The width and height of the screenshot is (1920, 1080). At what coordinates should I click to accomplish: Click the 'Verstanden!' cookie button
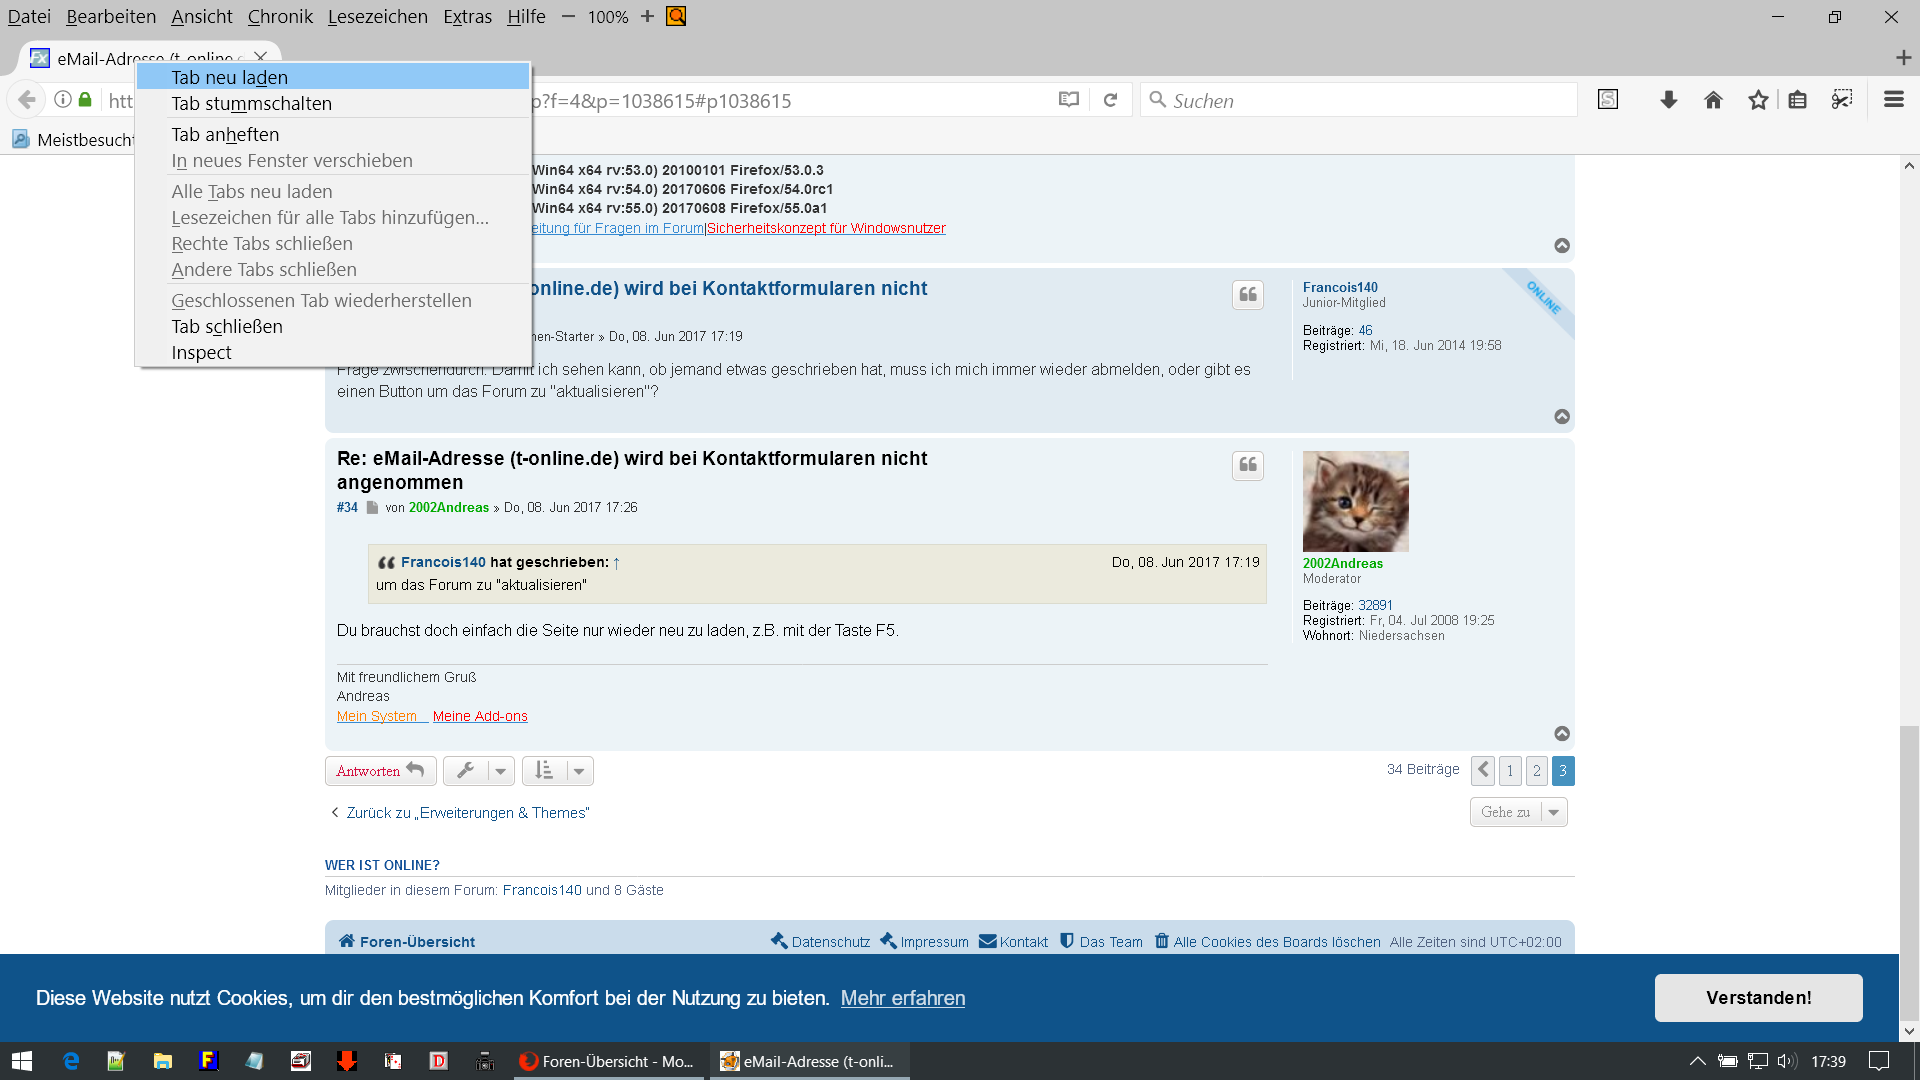coord(1757,998)
